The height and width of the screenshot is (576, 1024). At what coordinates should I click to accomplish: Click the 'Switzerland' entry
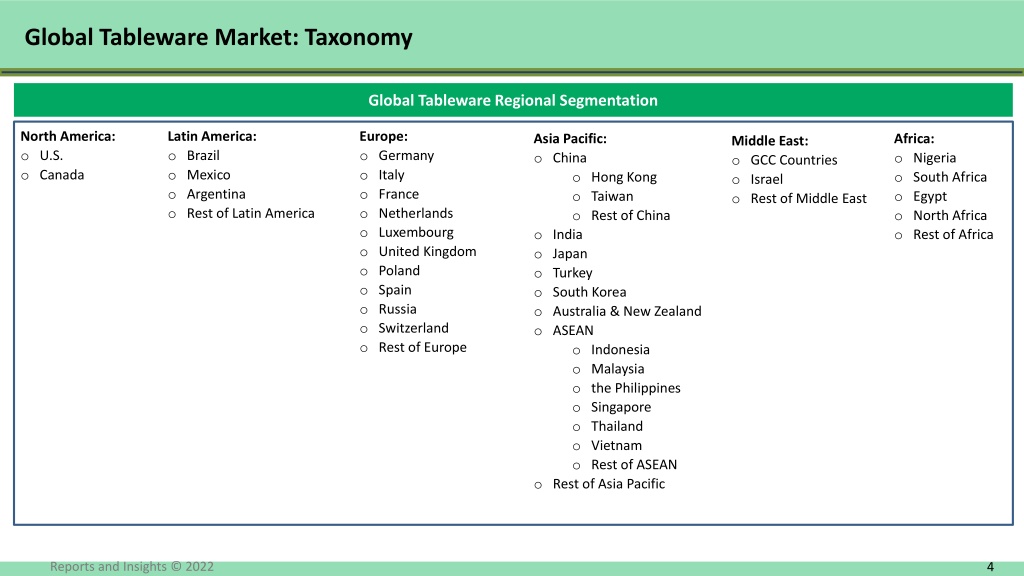point(413,328)
